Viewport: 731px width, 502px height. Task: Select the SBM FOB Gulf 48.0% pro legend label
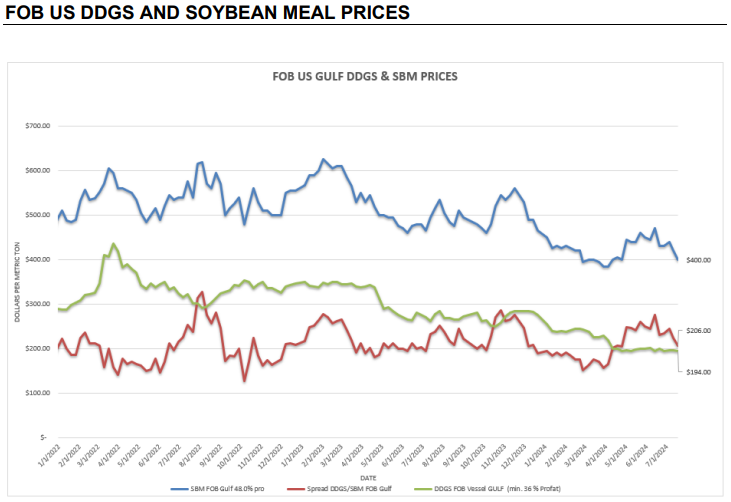(x=227, y=489)
